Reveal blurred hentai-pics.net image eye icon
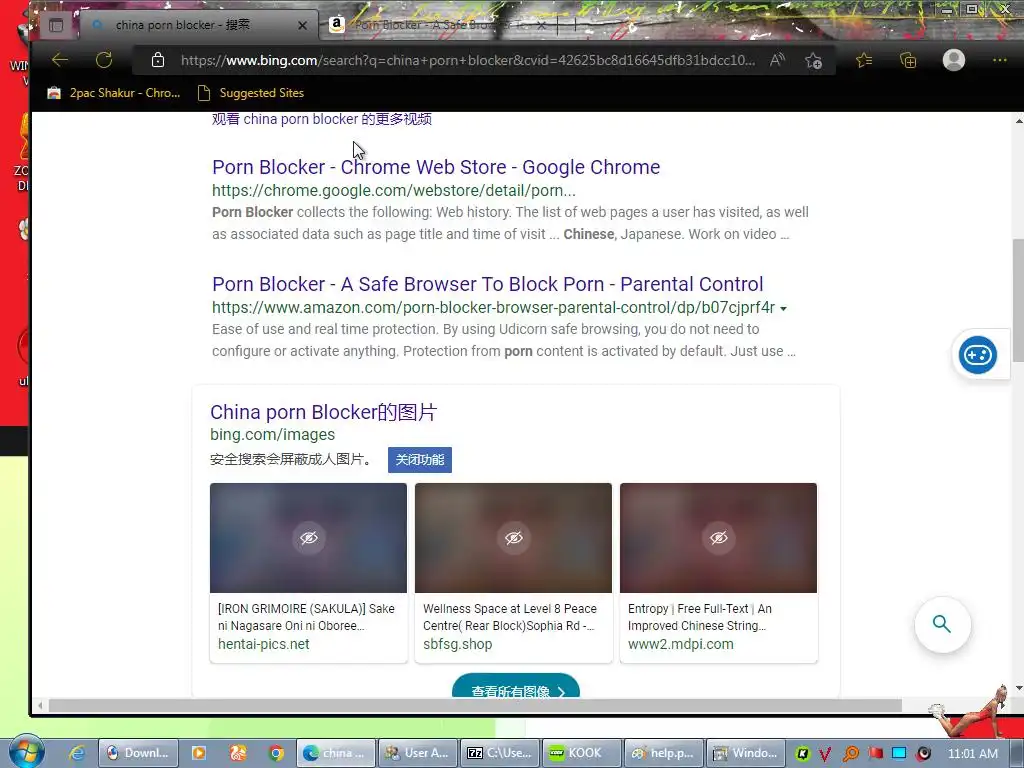The width and height of the screenshot is (1024, 768). coord(309,537)
